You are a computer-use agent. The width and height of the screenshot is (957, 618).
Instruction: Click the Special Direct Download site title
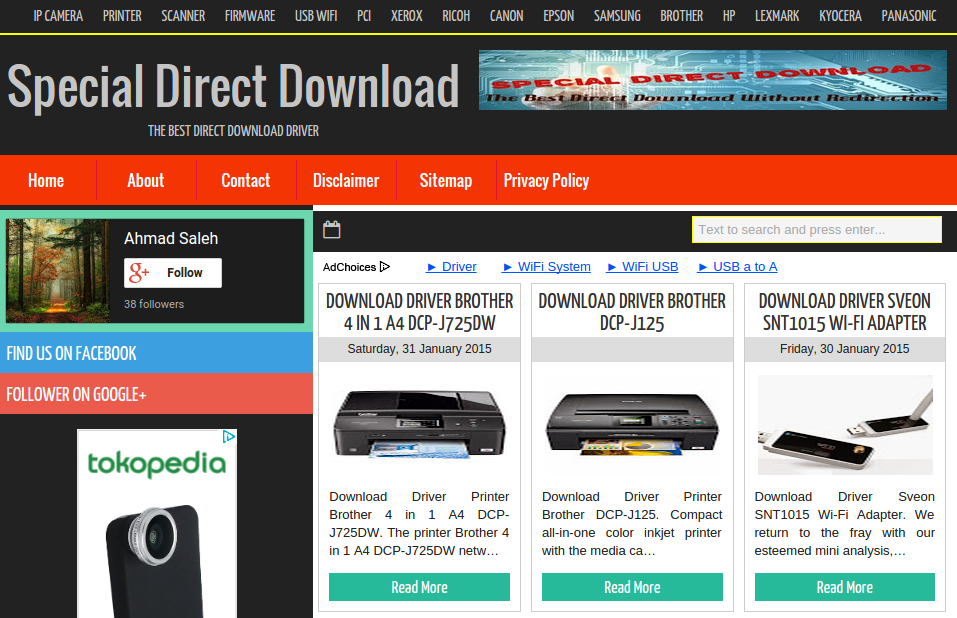pos(233,87)
